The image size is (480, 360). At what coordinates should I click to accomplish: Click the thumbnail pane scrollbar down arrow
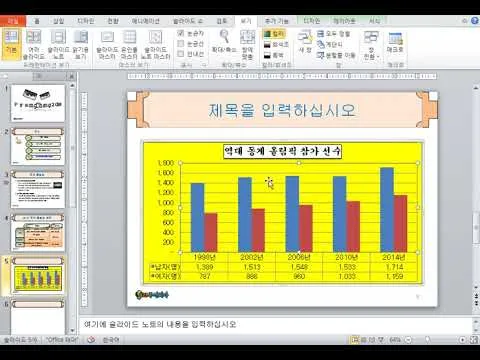pos(72,330)
